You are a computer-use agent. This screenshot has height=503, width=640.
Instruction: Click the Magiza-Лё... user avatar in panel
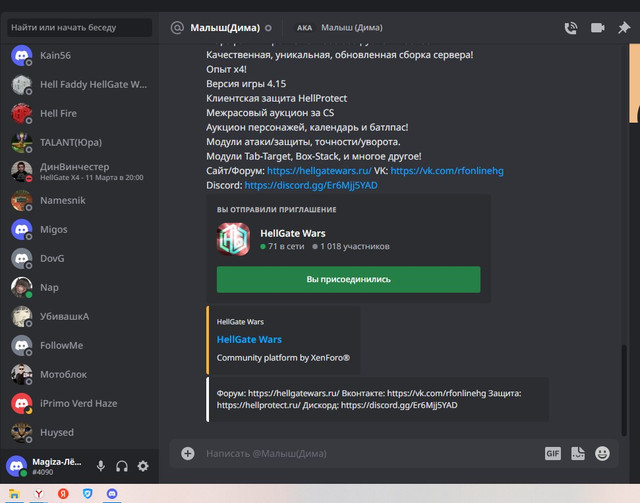[16, 466]
